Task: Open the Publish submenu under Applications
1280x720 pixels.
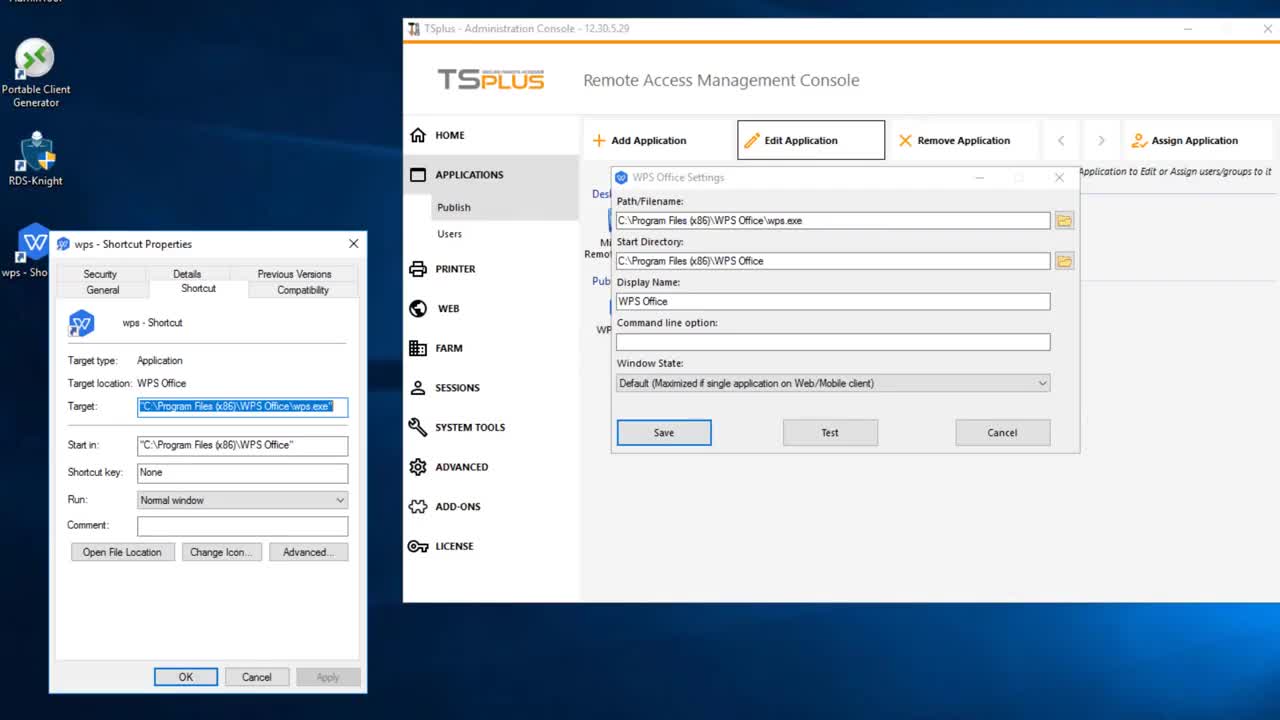Action: click(x=454, y=207)
